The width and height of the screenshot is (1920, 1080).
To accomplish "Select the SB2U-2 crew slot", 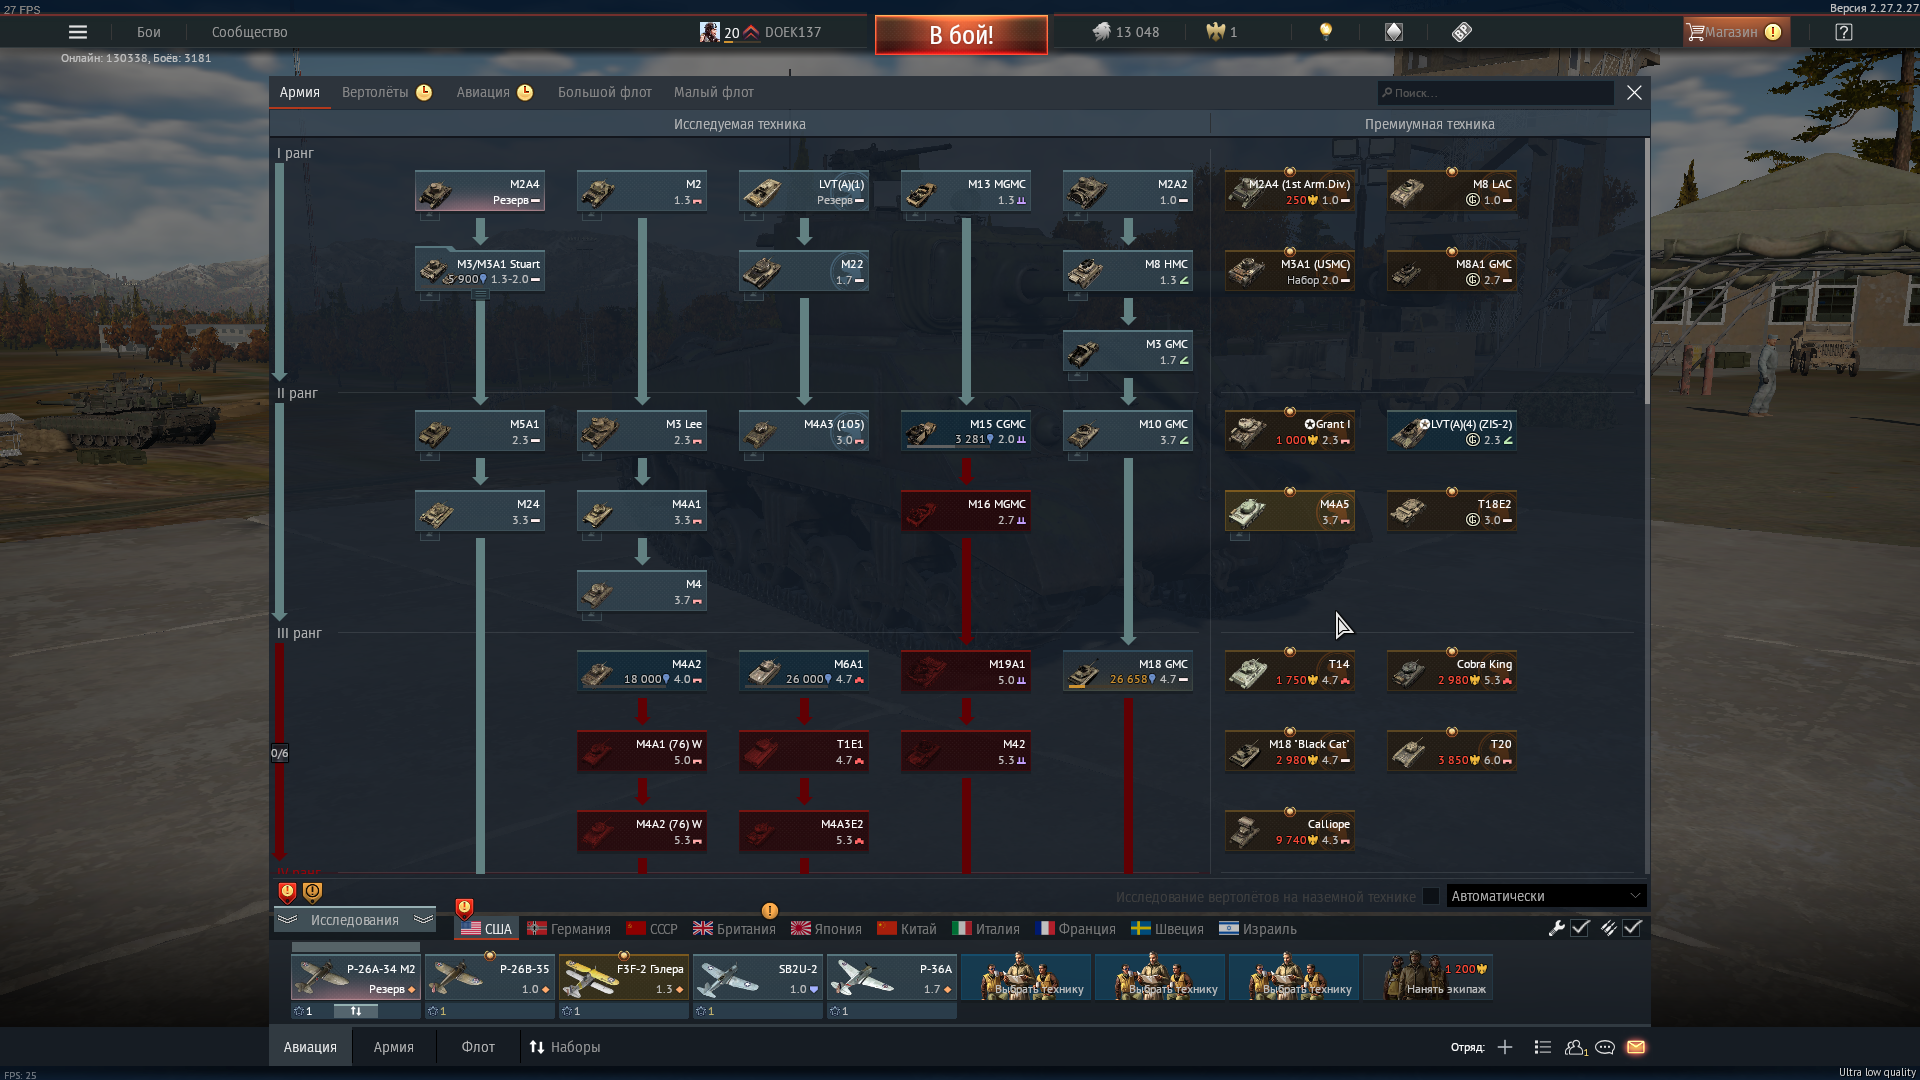I will [758, 978].
